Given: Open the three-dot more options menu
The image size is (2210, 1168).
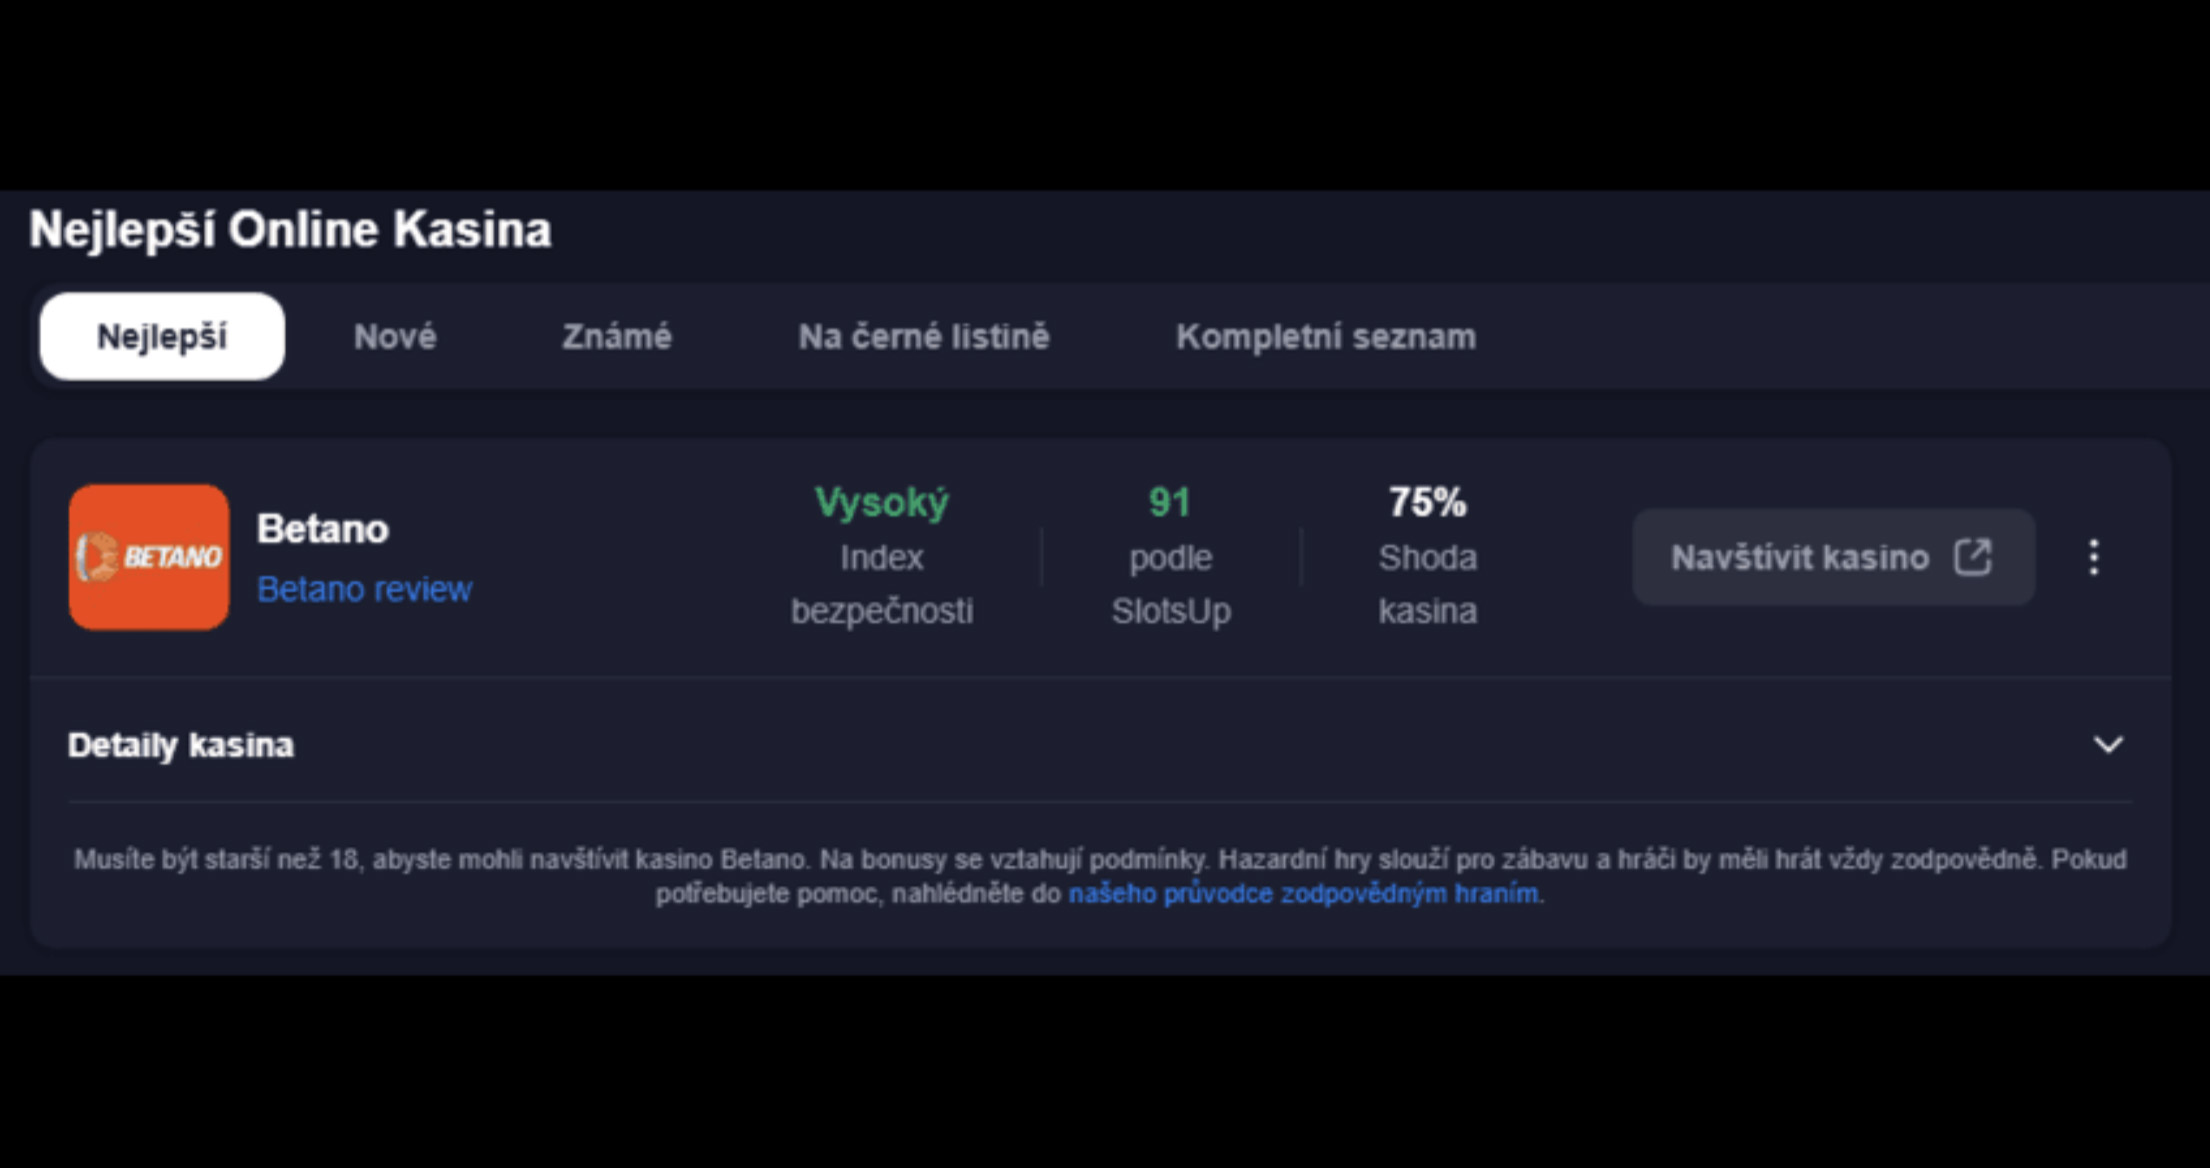Looking at the screenshot, I should pos(2093,557).
